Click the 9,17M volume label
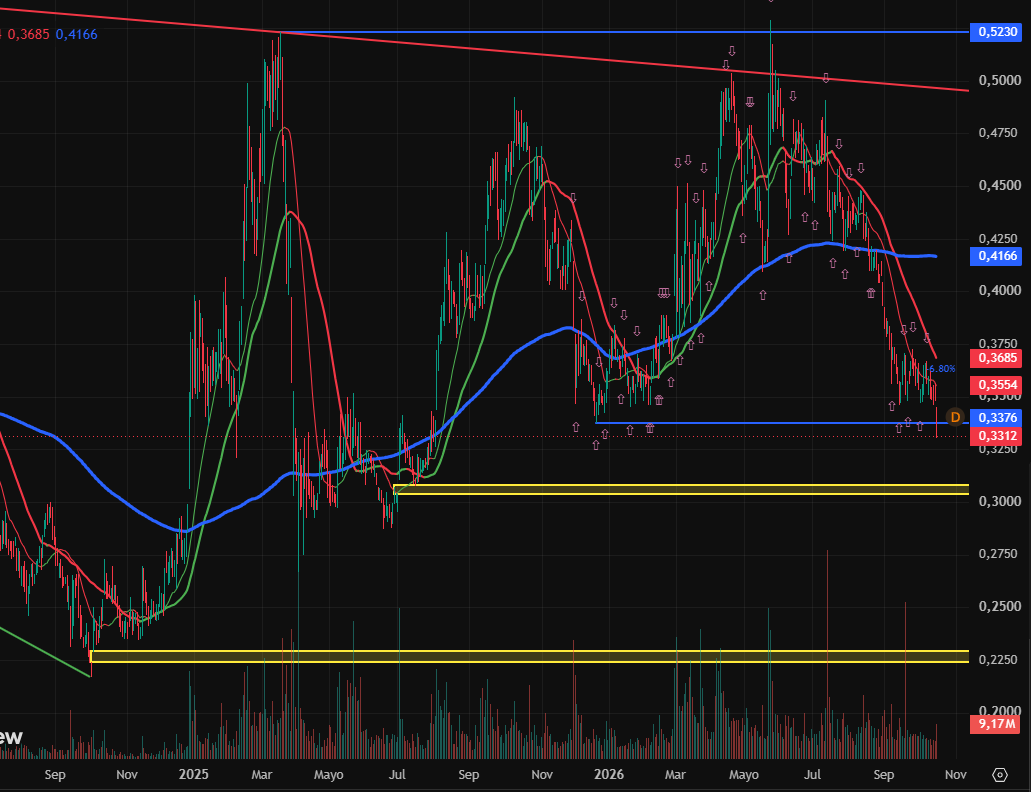The height and width of the screenshot is (792, 1031). tap(996, 724)
